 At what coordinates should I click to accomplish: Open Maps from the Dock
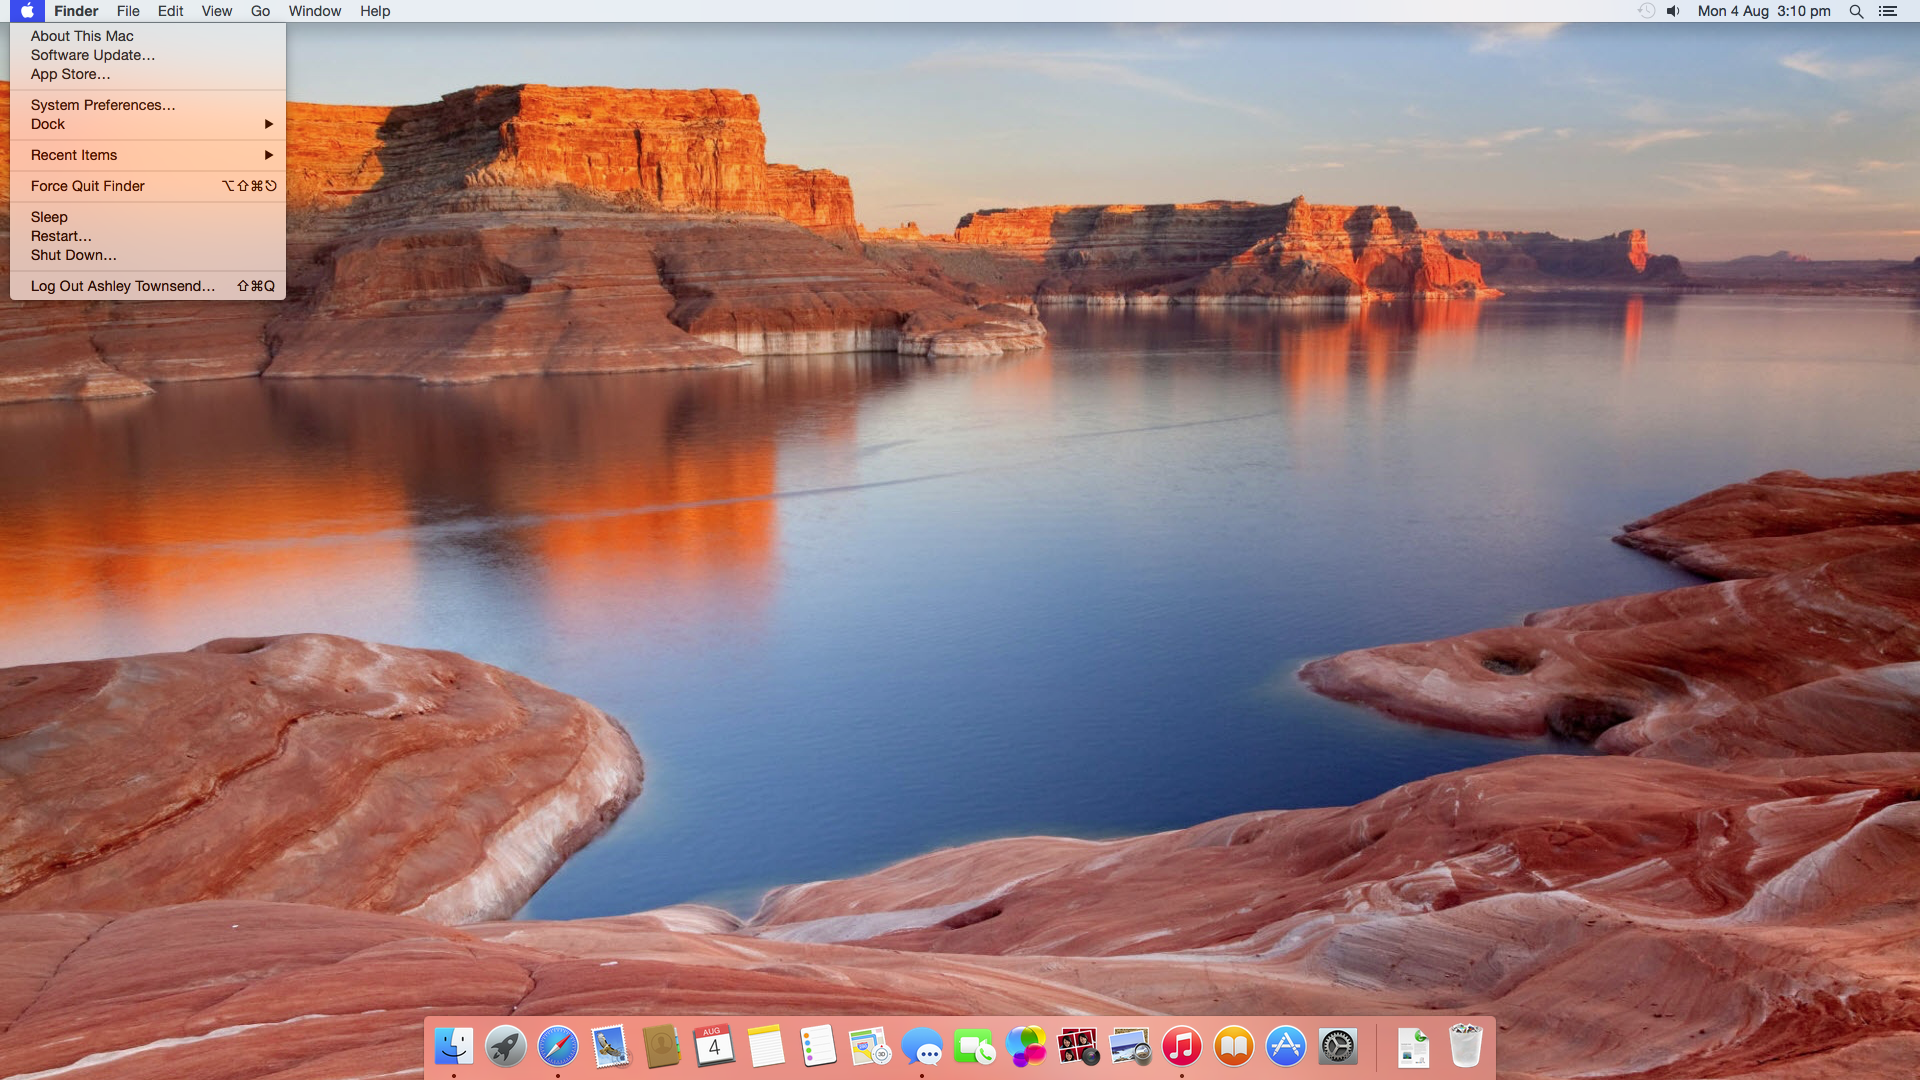click(870, 1047)
